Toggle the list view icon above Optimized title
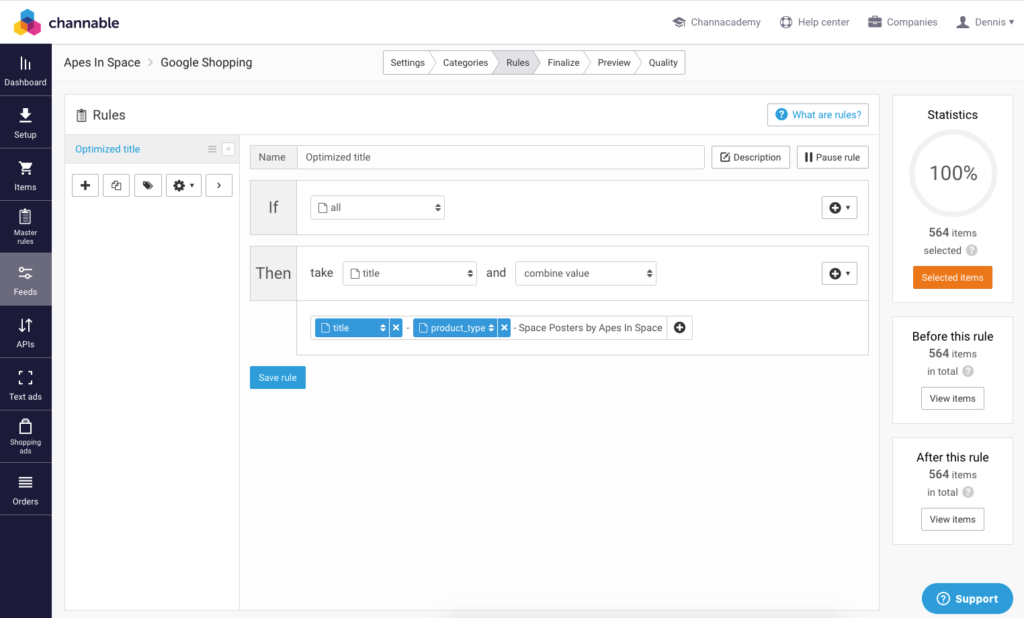The width and height of the screenshot is (1024, 618). (212, 148)
